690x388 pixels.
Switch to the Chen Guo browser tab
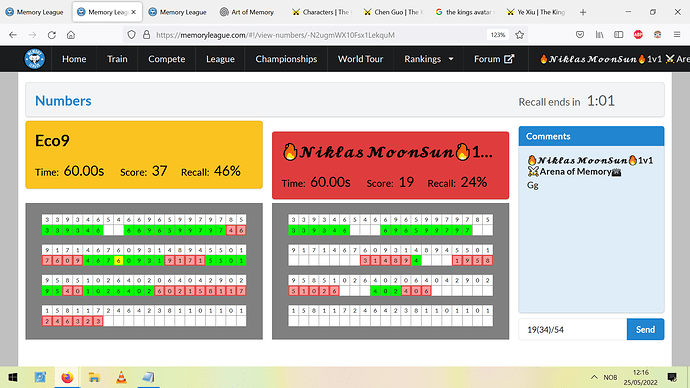tap(393, 12)
